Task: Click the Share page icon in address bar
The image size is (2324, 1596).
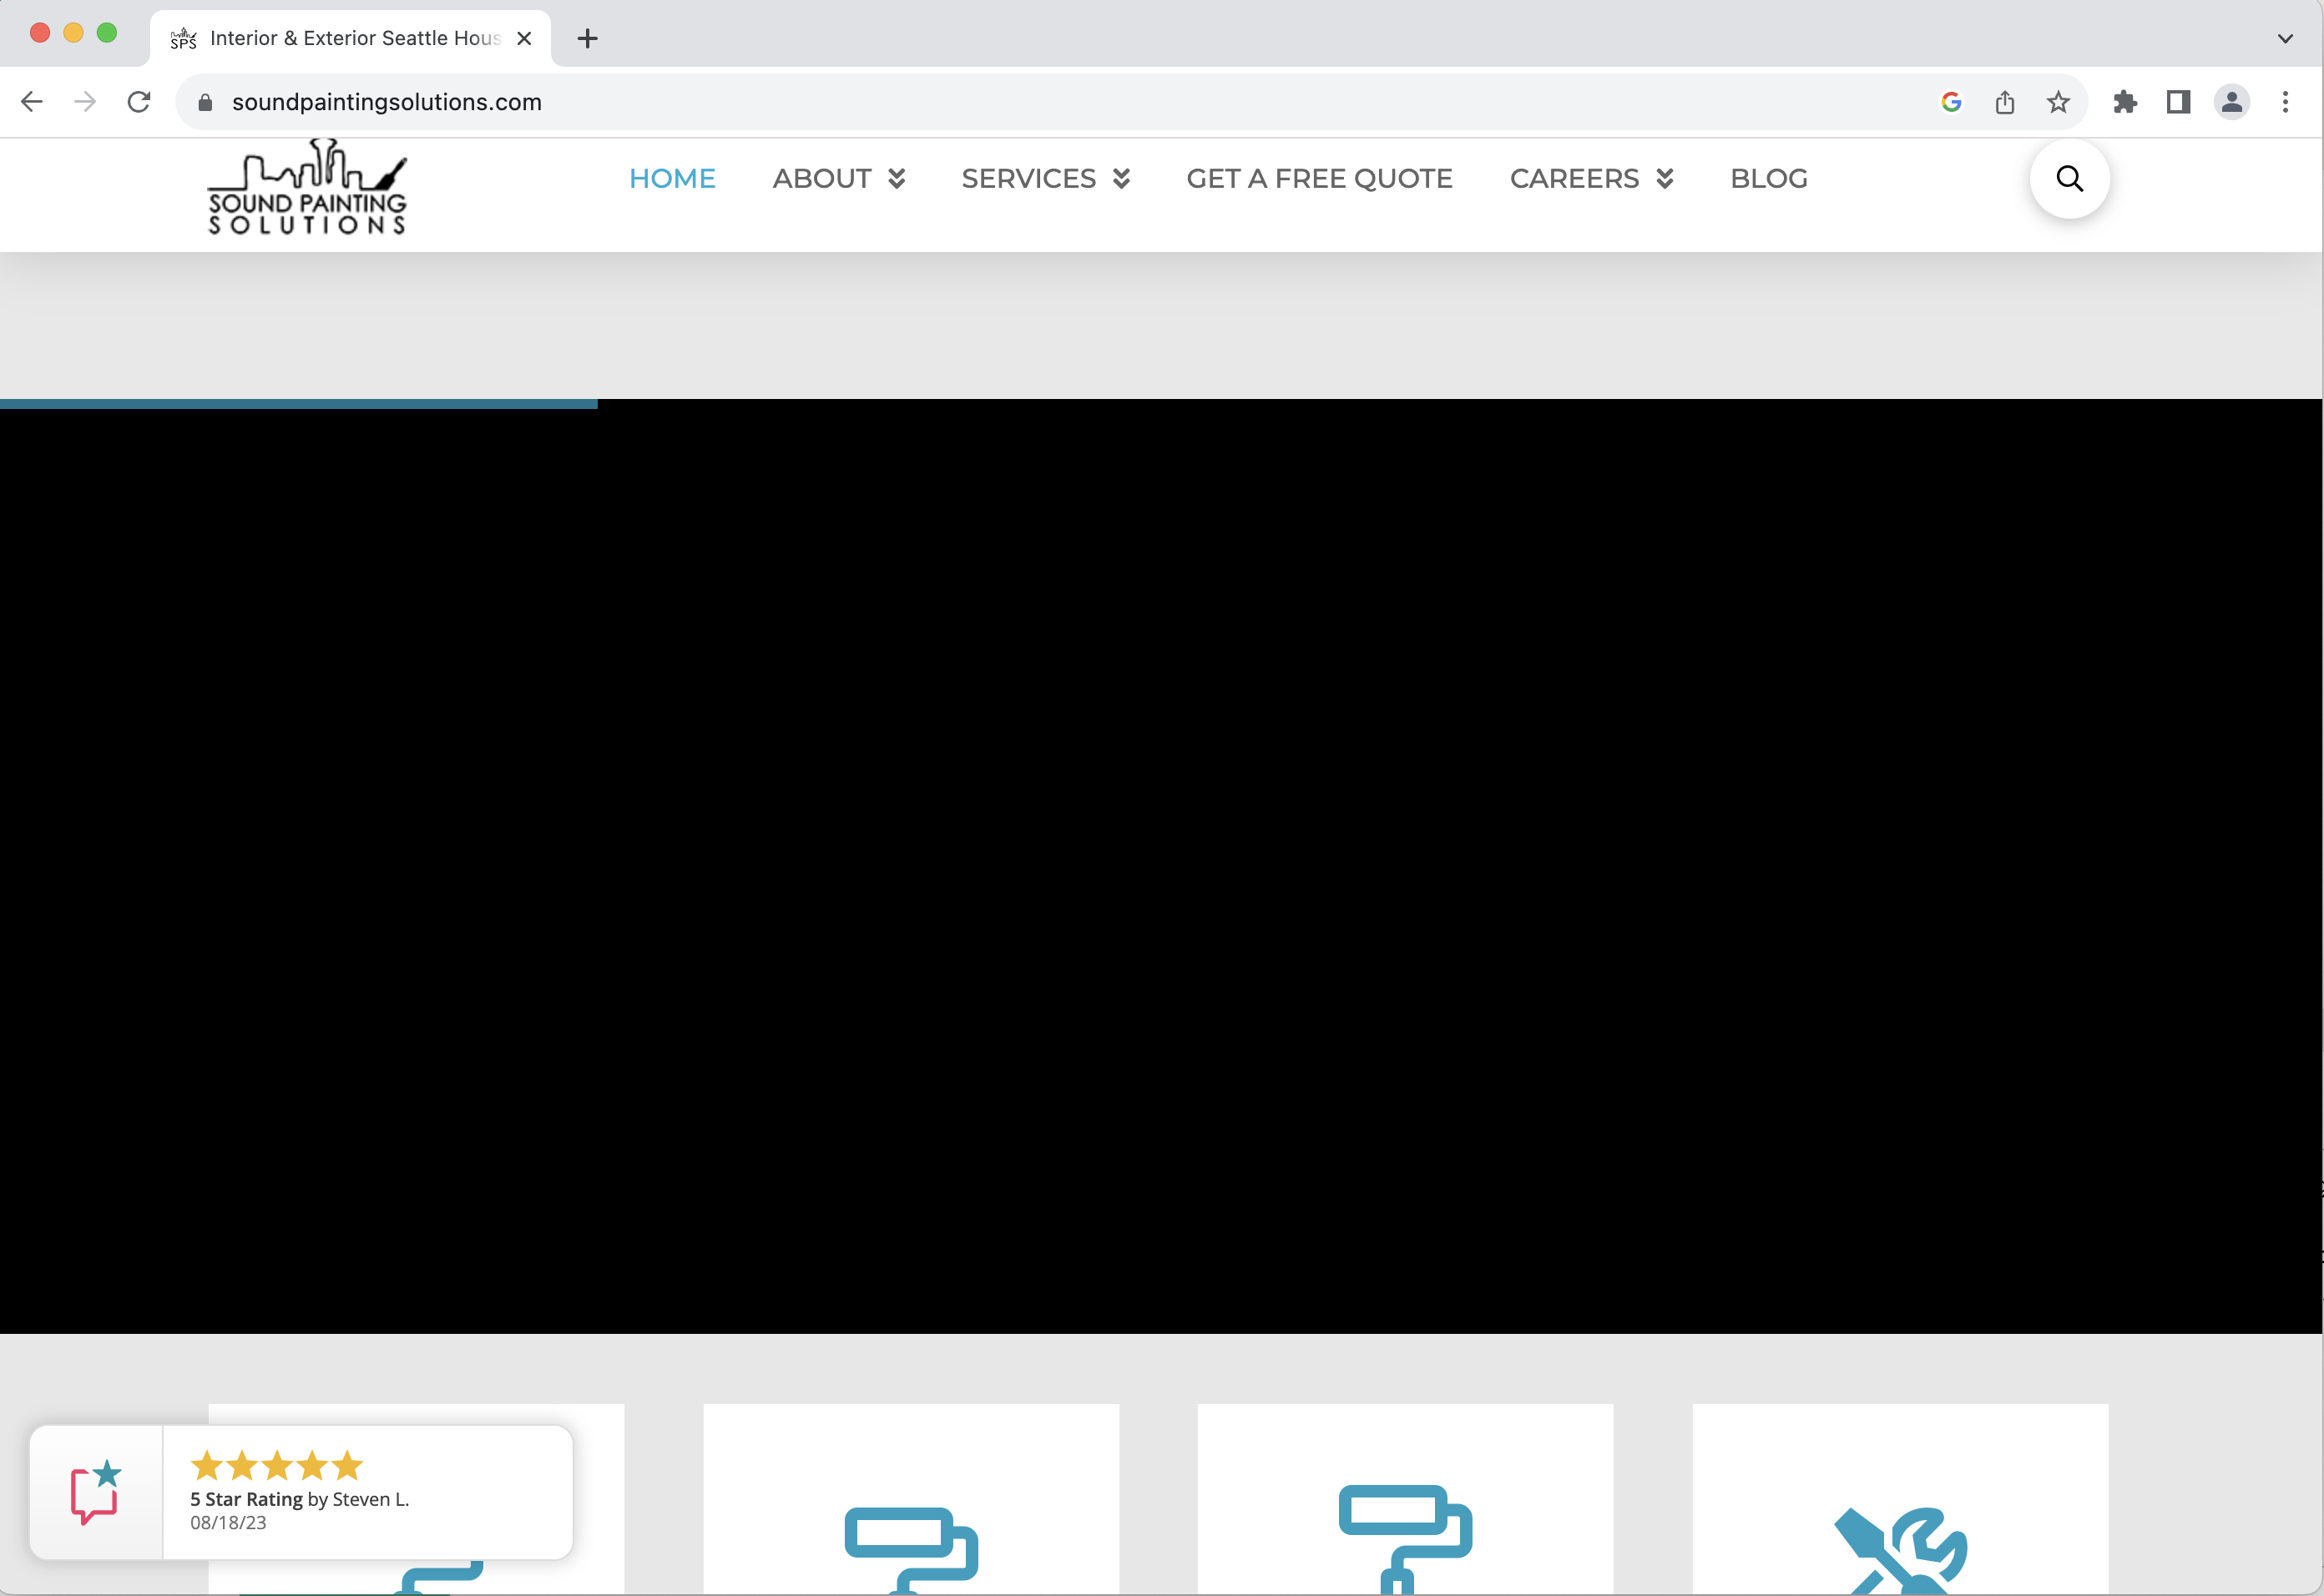Action: coord(2005,102)
